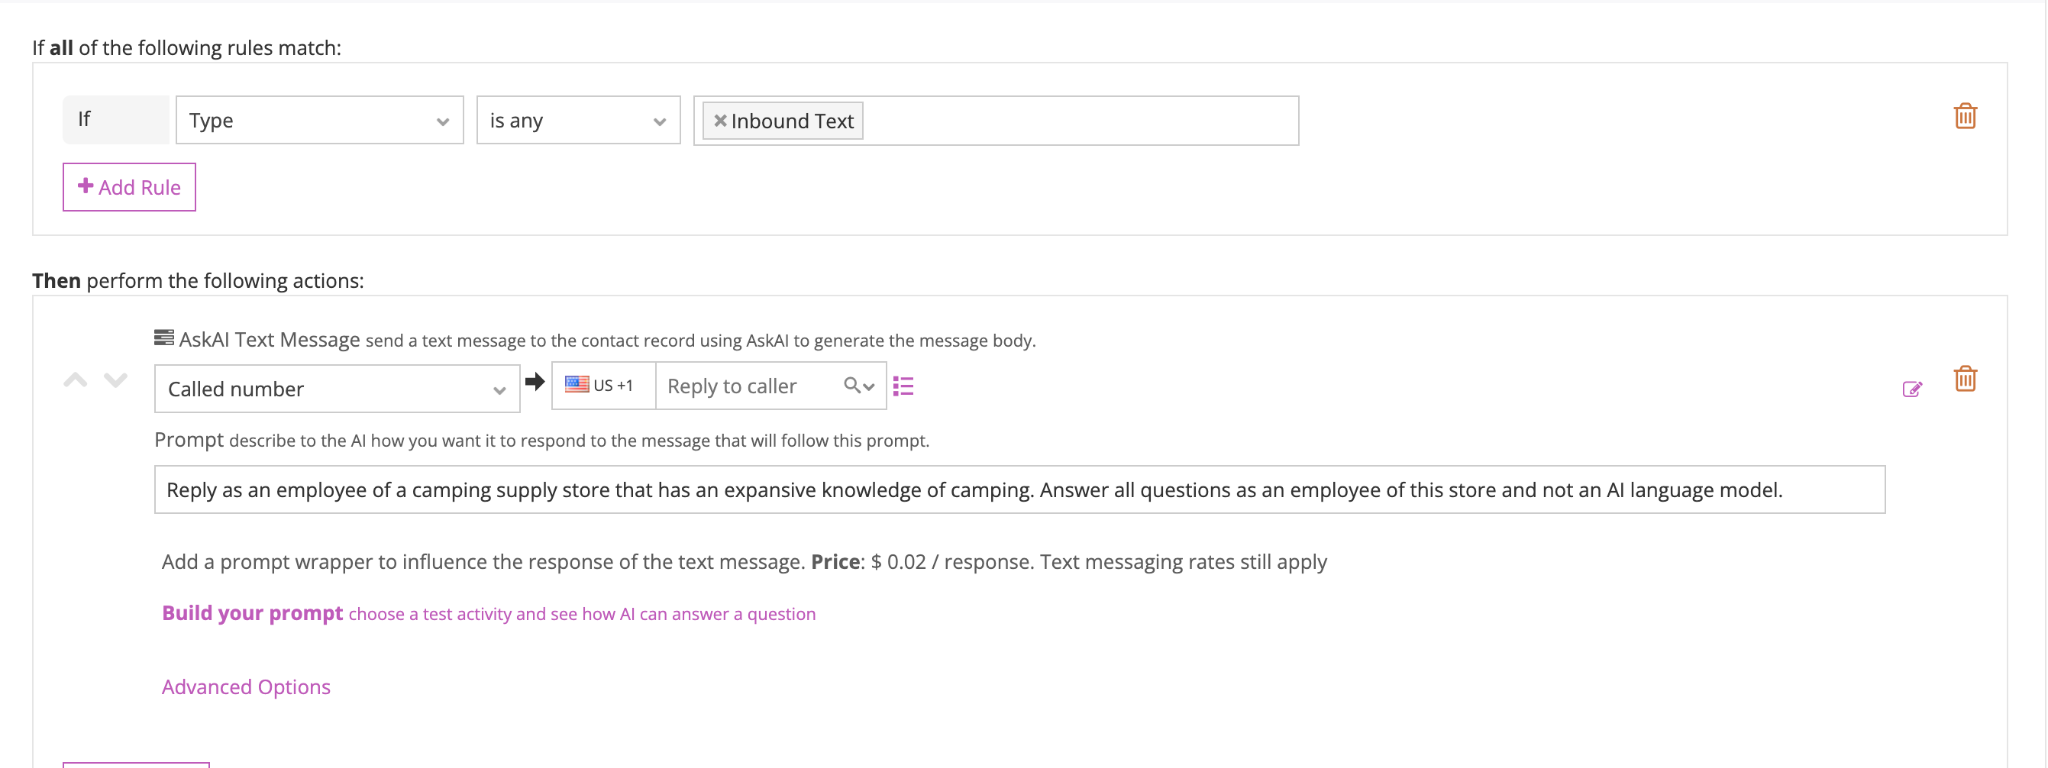Screen dimensions: 2048x768
Task: Open the US +1 country code selector
Action: [x=602, y=386]
